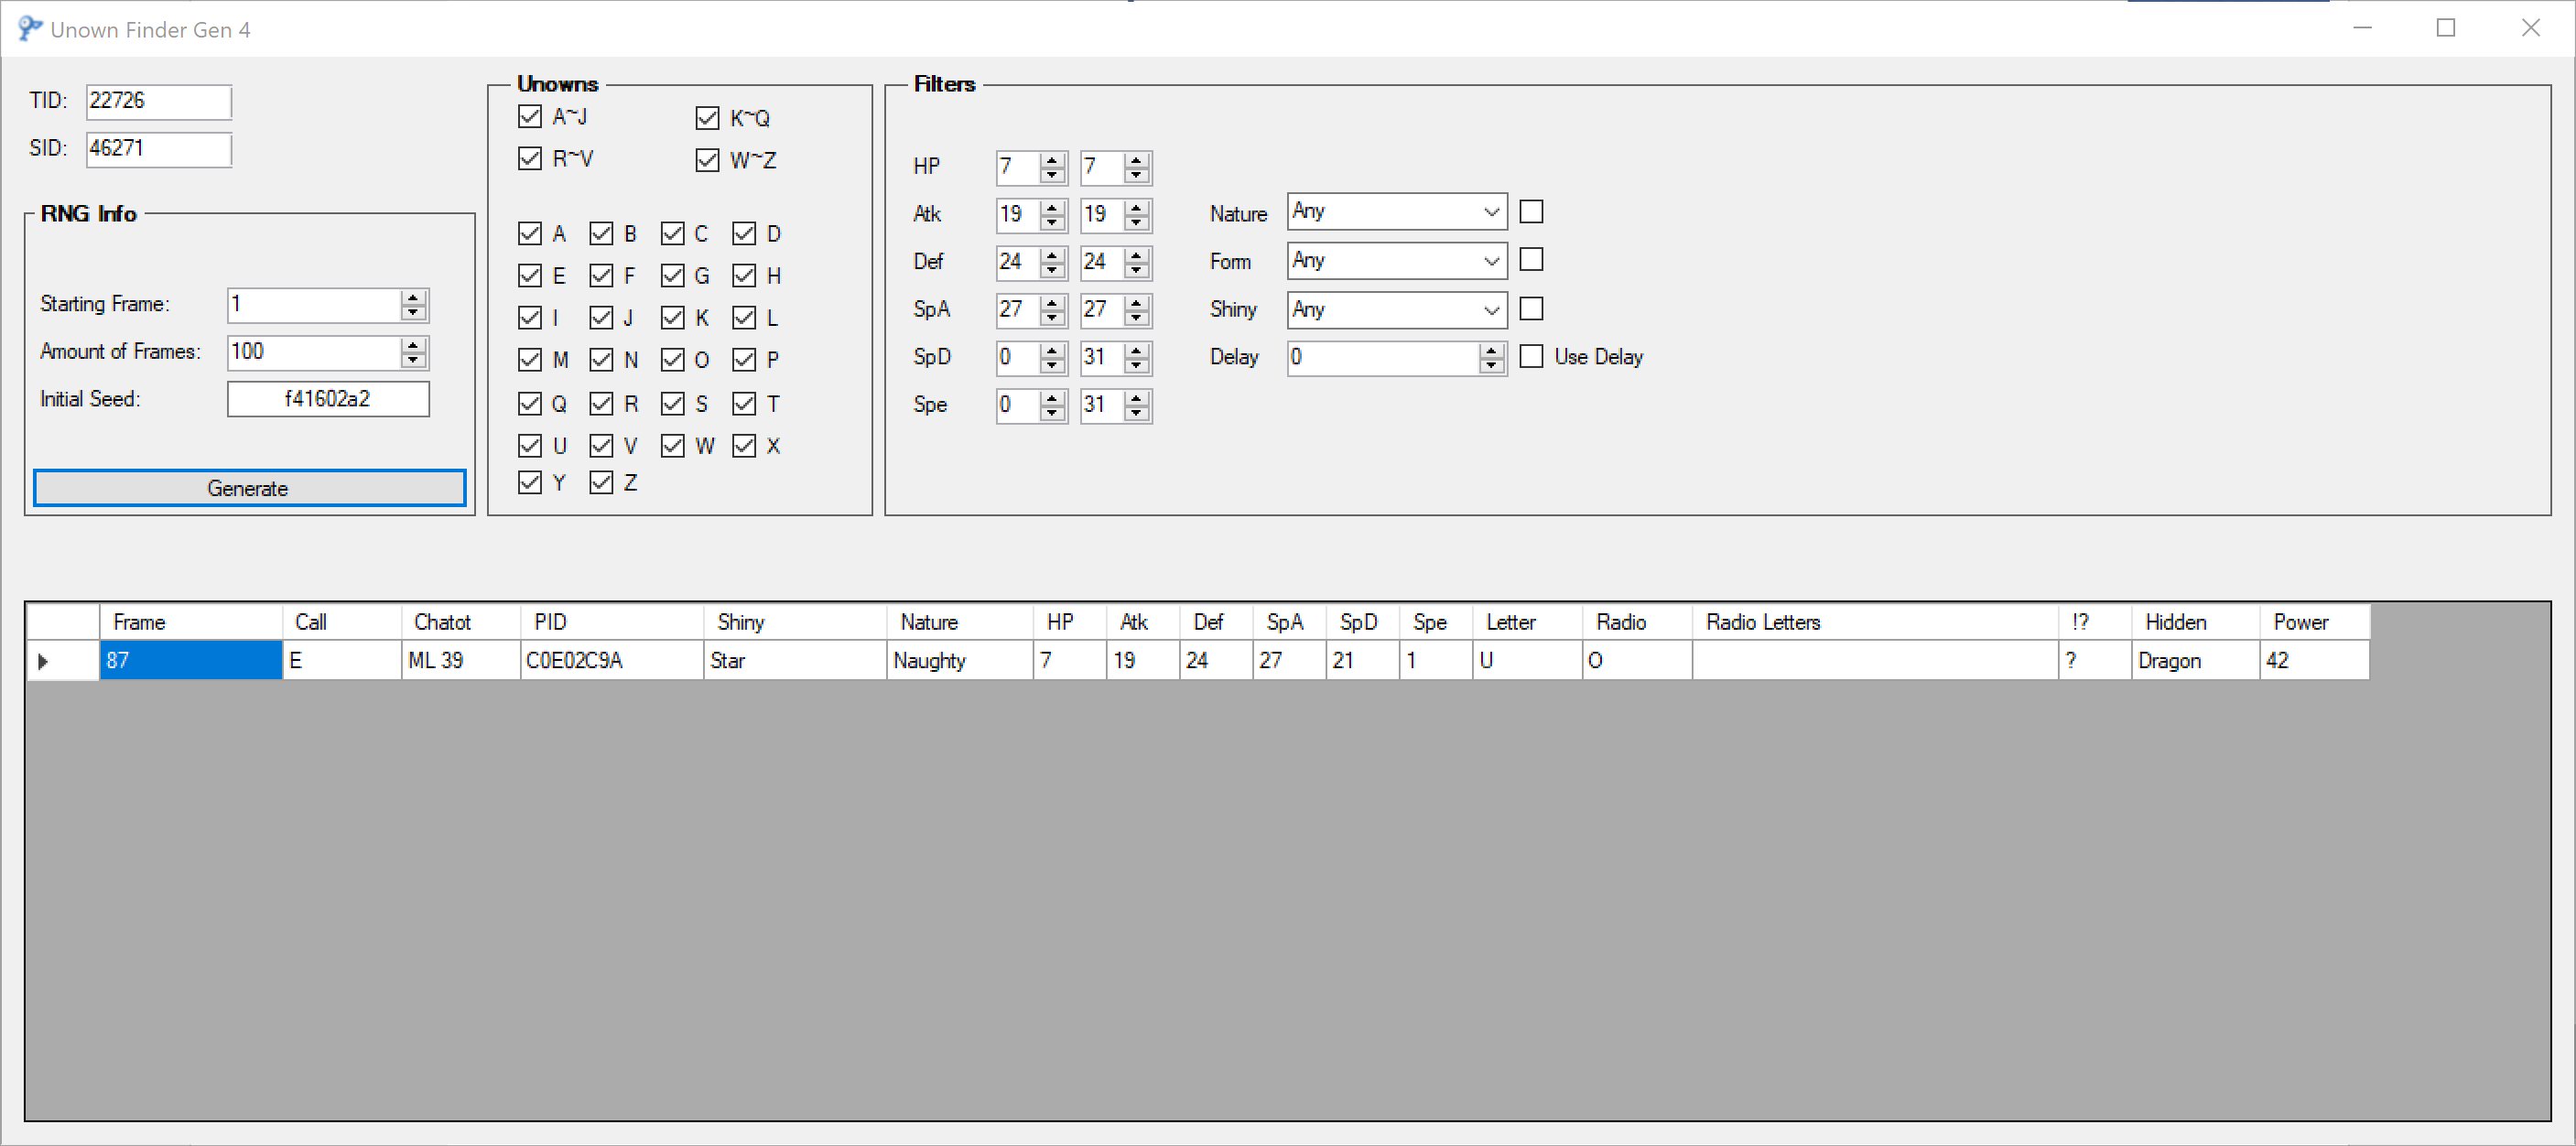Click the Unown Finder app icon in title bar

tap(30, 29)
